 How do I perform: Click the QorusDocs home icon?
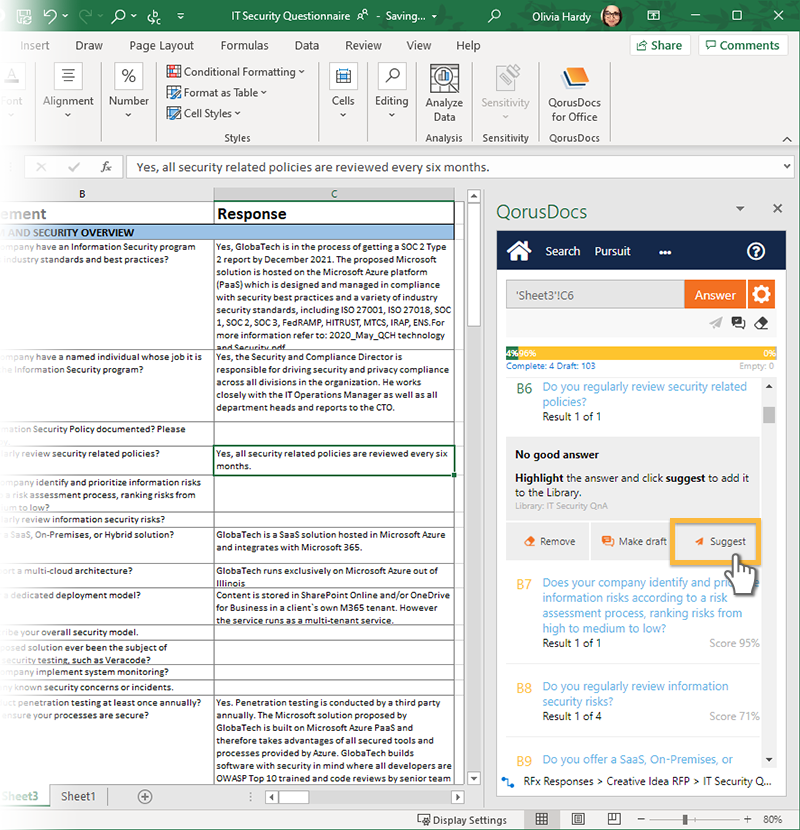tap(518, 251)
